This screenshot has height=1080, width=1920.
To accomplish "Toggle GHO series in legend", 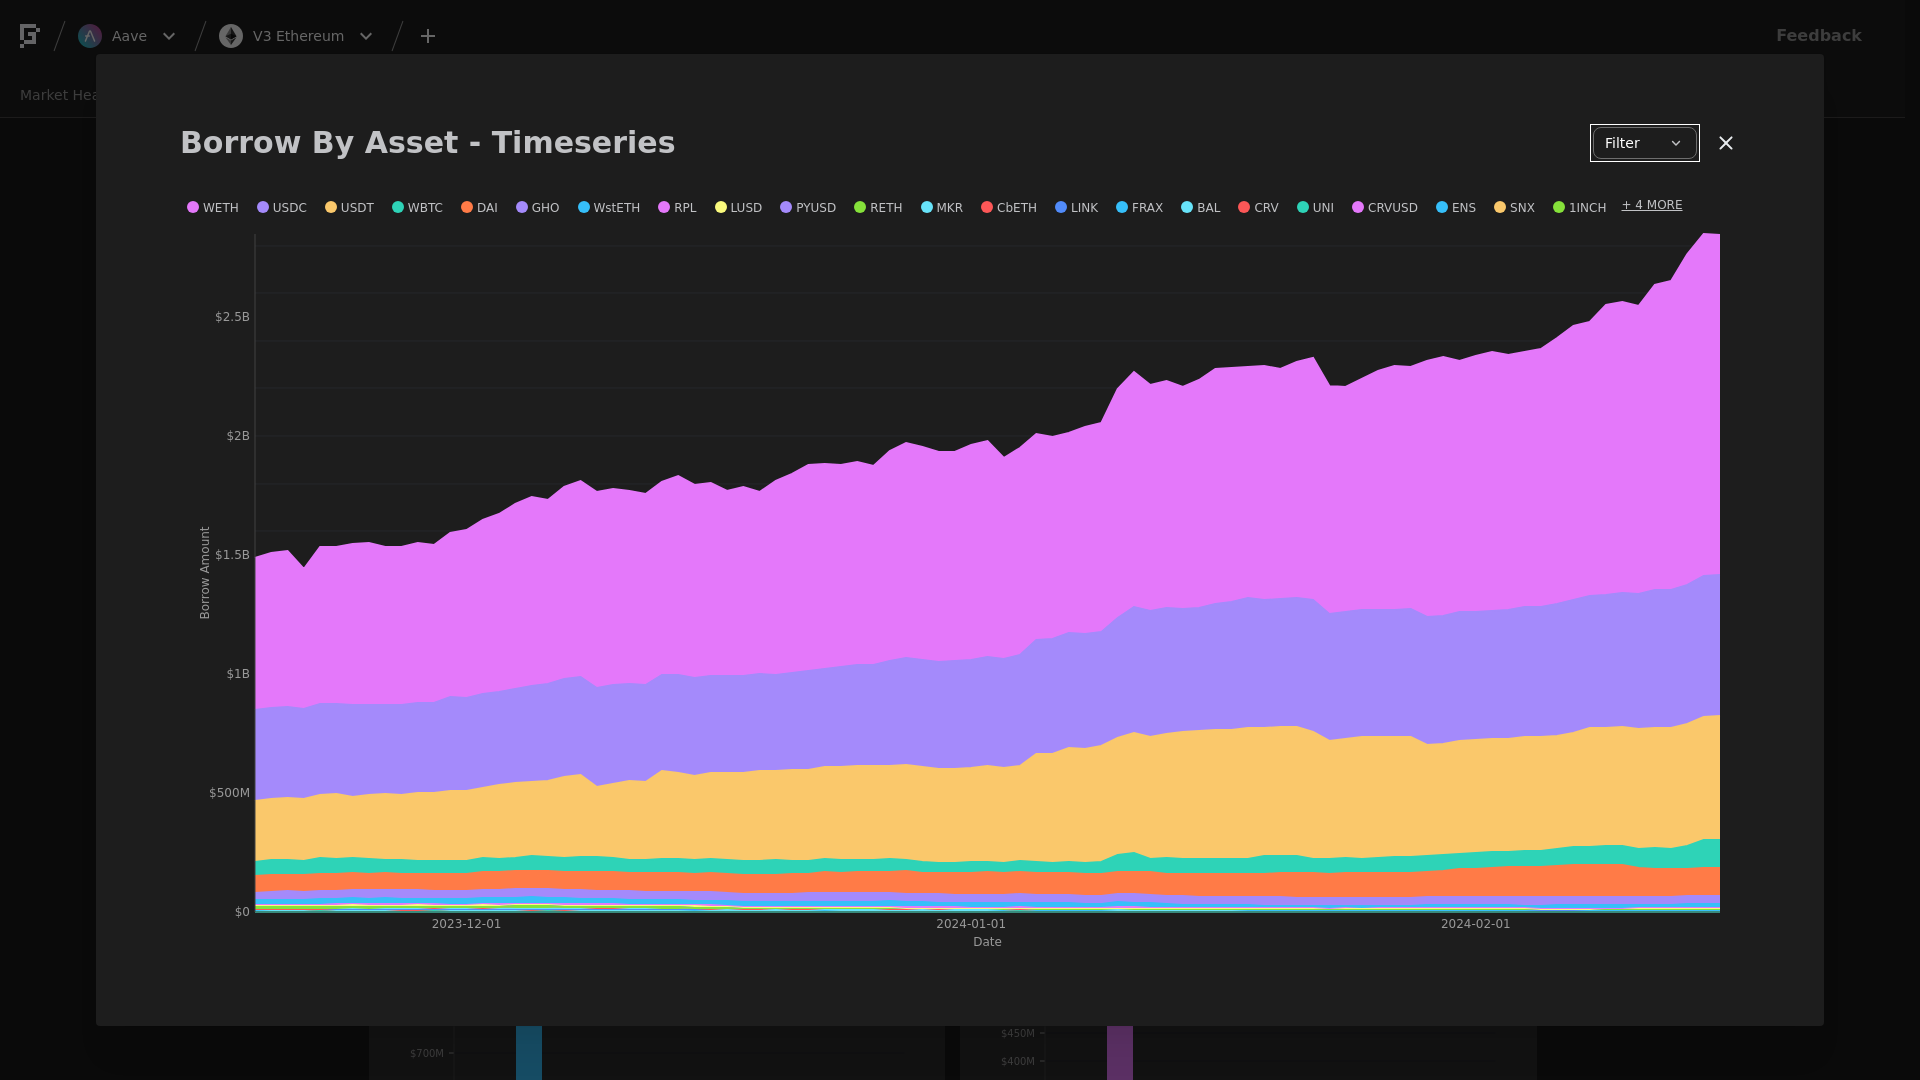I will [538, 208].
